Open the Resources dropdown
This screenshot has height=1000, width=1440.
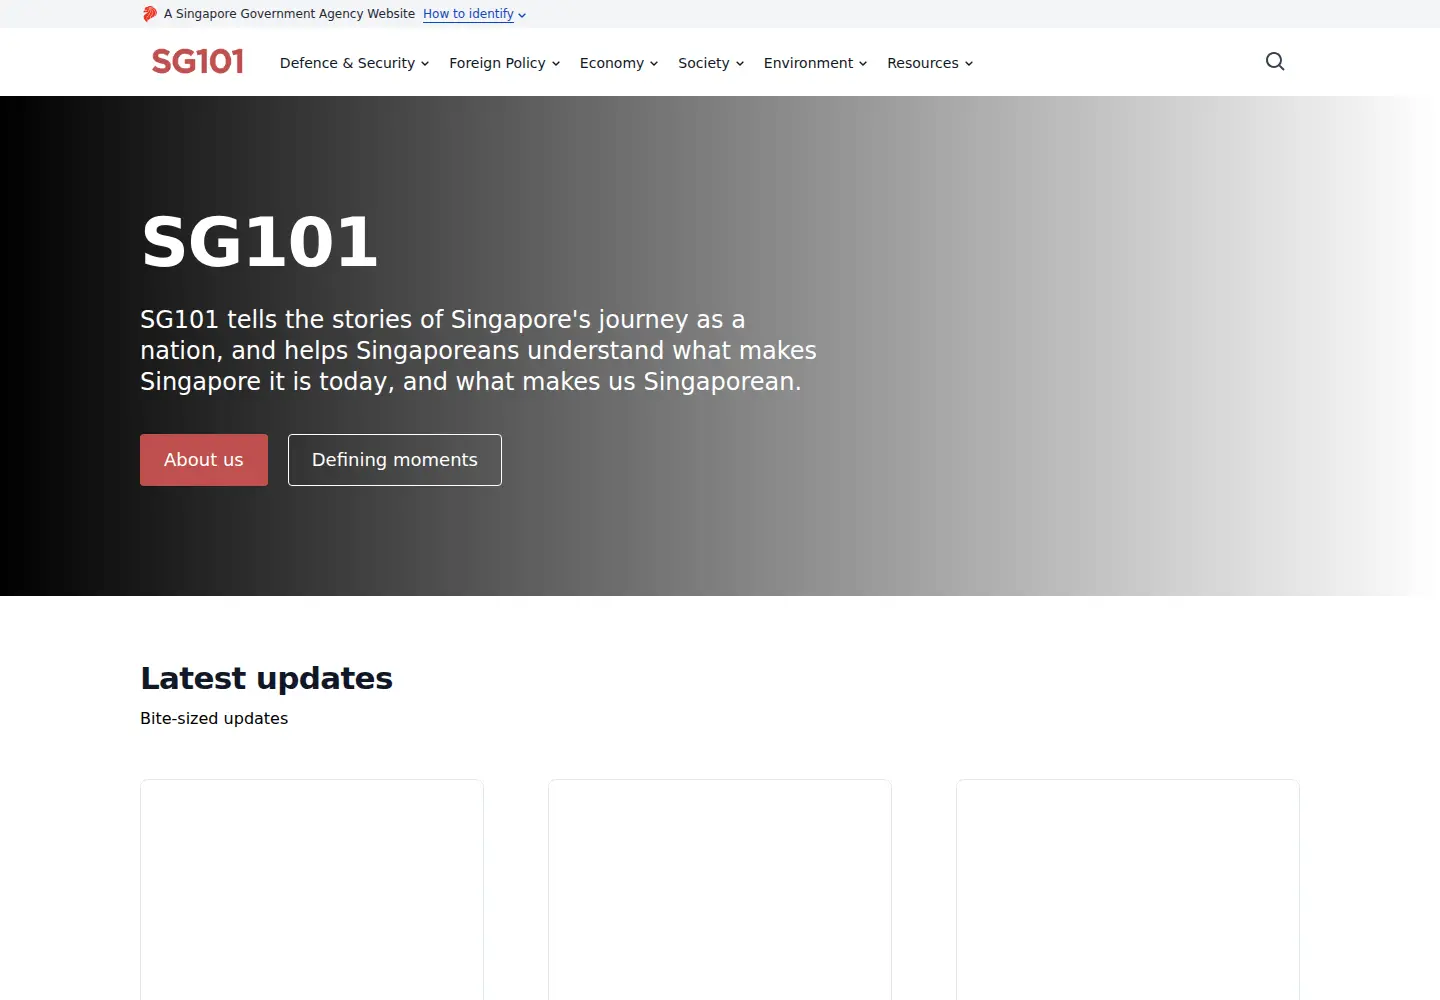(x=930, y=63)
